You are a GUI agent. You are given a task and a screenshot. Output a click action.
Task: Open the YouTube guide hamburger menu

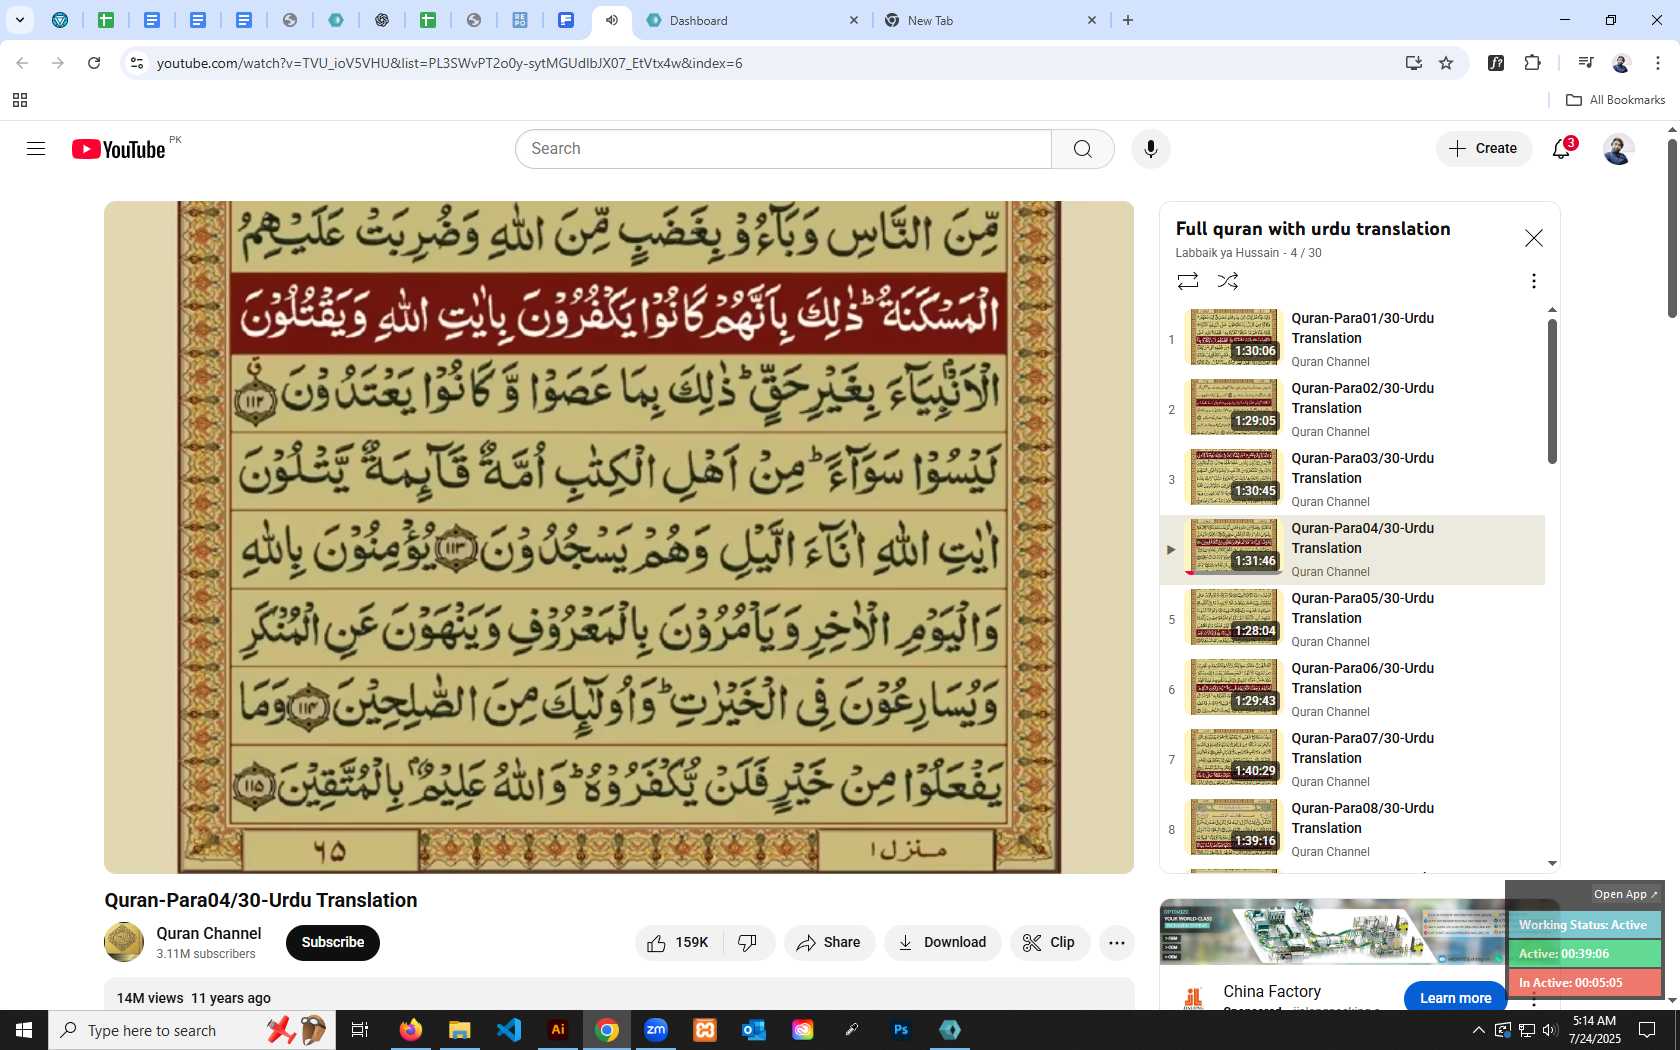[36, 149]
